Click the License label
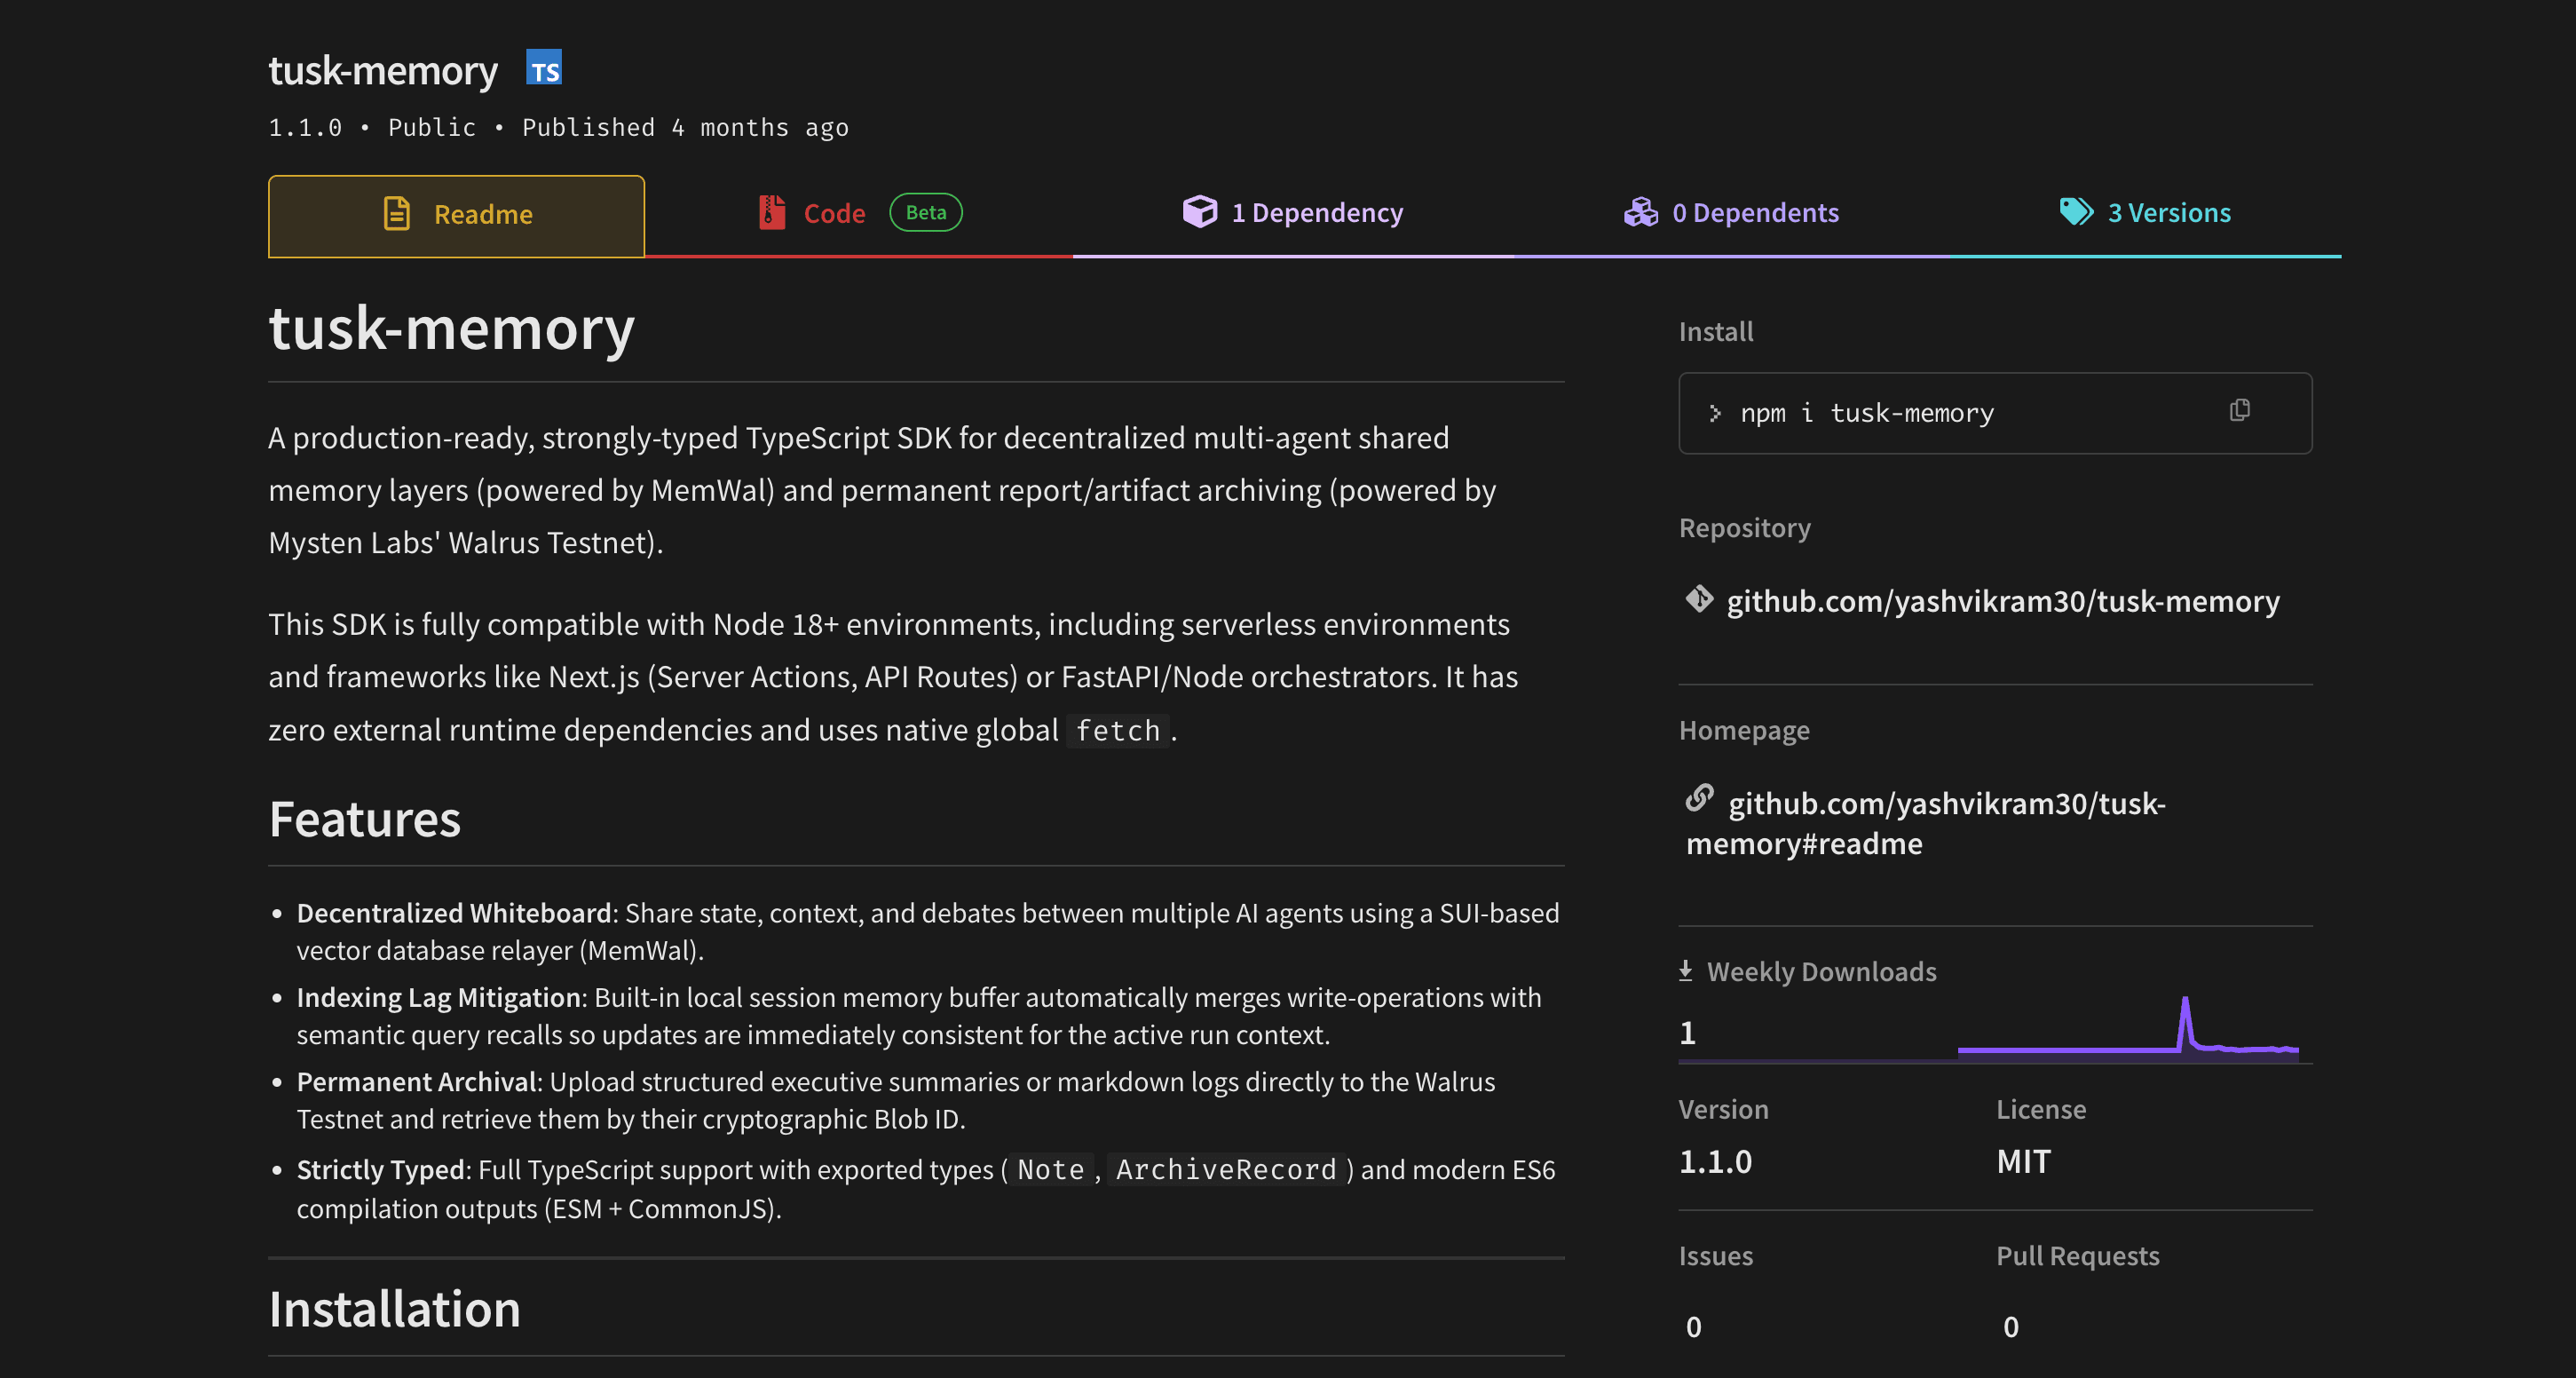 pos(2041,1109)
